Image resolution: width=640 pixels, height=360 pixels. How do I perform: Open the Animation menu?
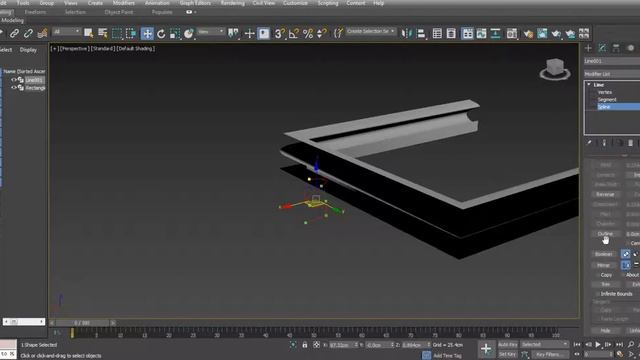click(x=157, y=3)
